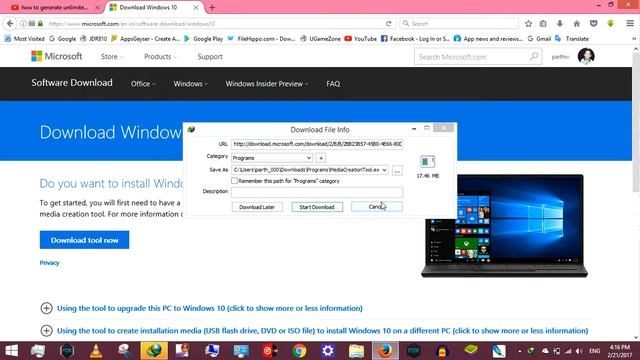Launch Google Chrome from the taskbar
The height and width of the screenshot is (360, 640).
click(x=299, y=351)
